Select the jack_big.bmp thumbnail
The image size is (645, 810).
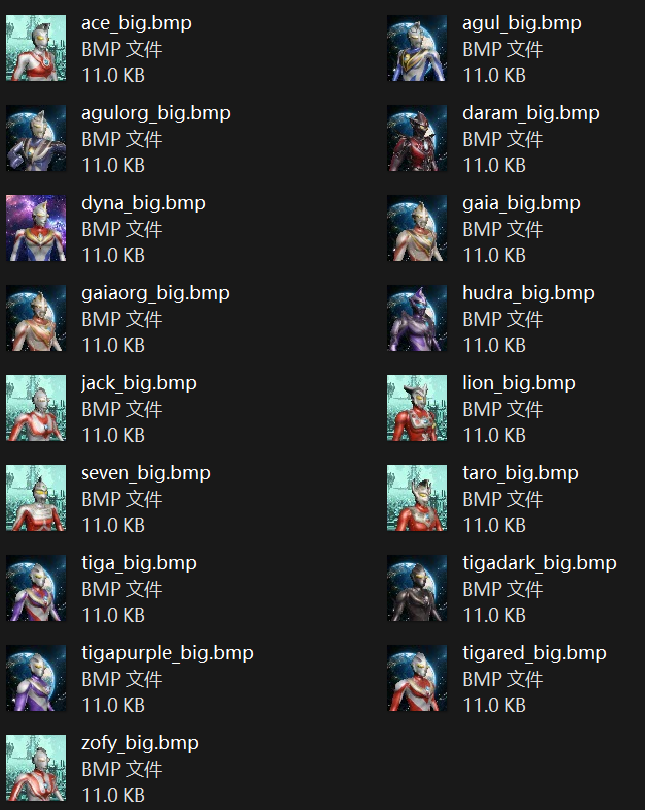point(36,408)
